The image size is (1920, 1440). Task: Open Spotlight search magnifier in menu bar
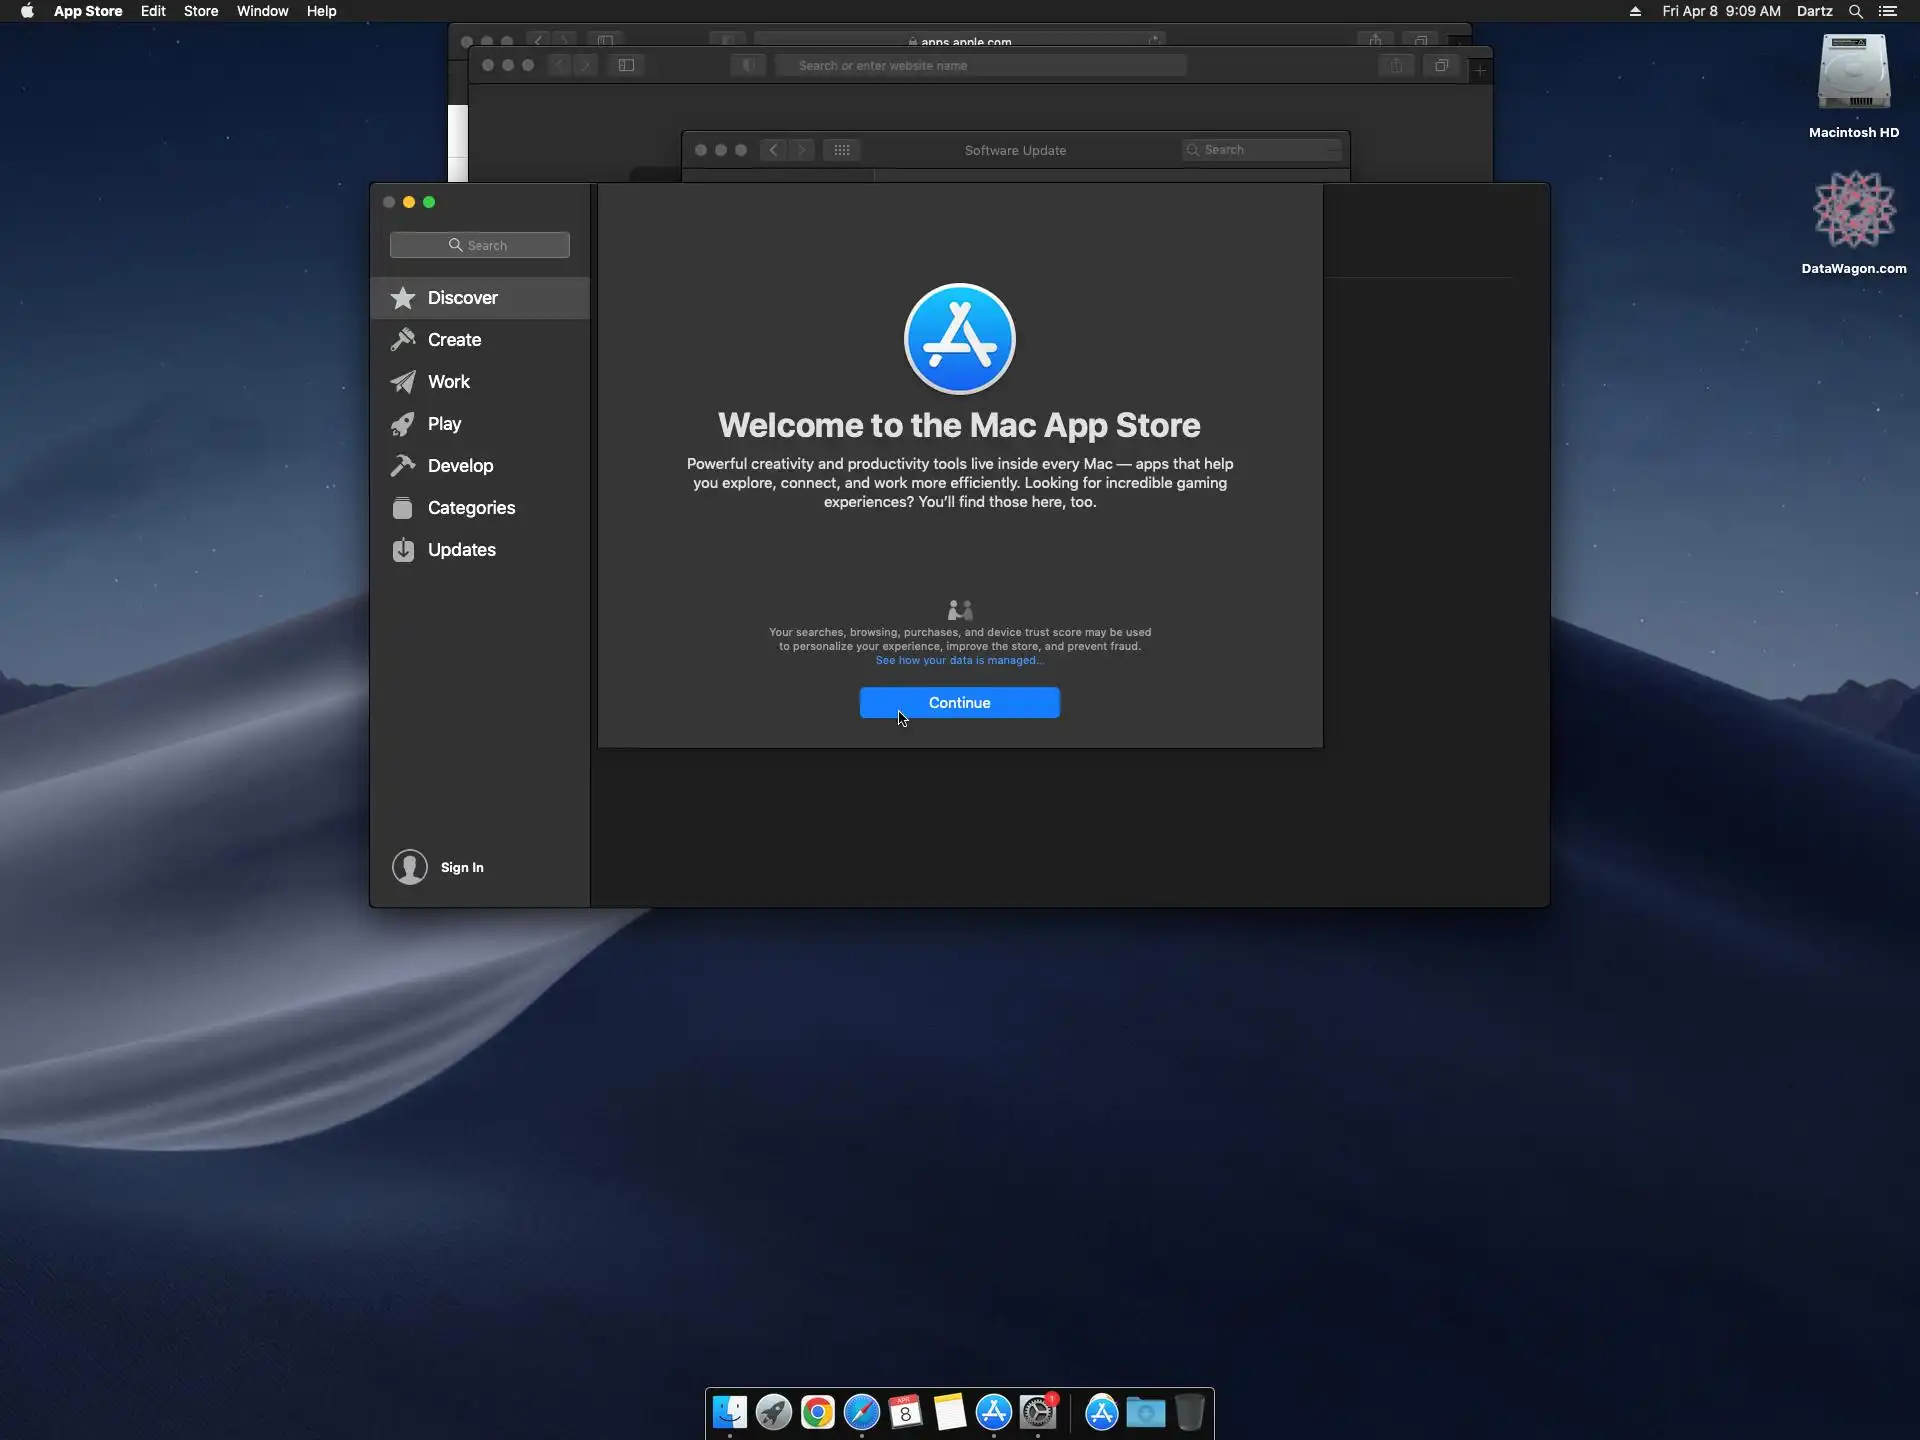[x=1855, y=11]
